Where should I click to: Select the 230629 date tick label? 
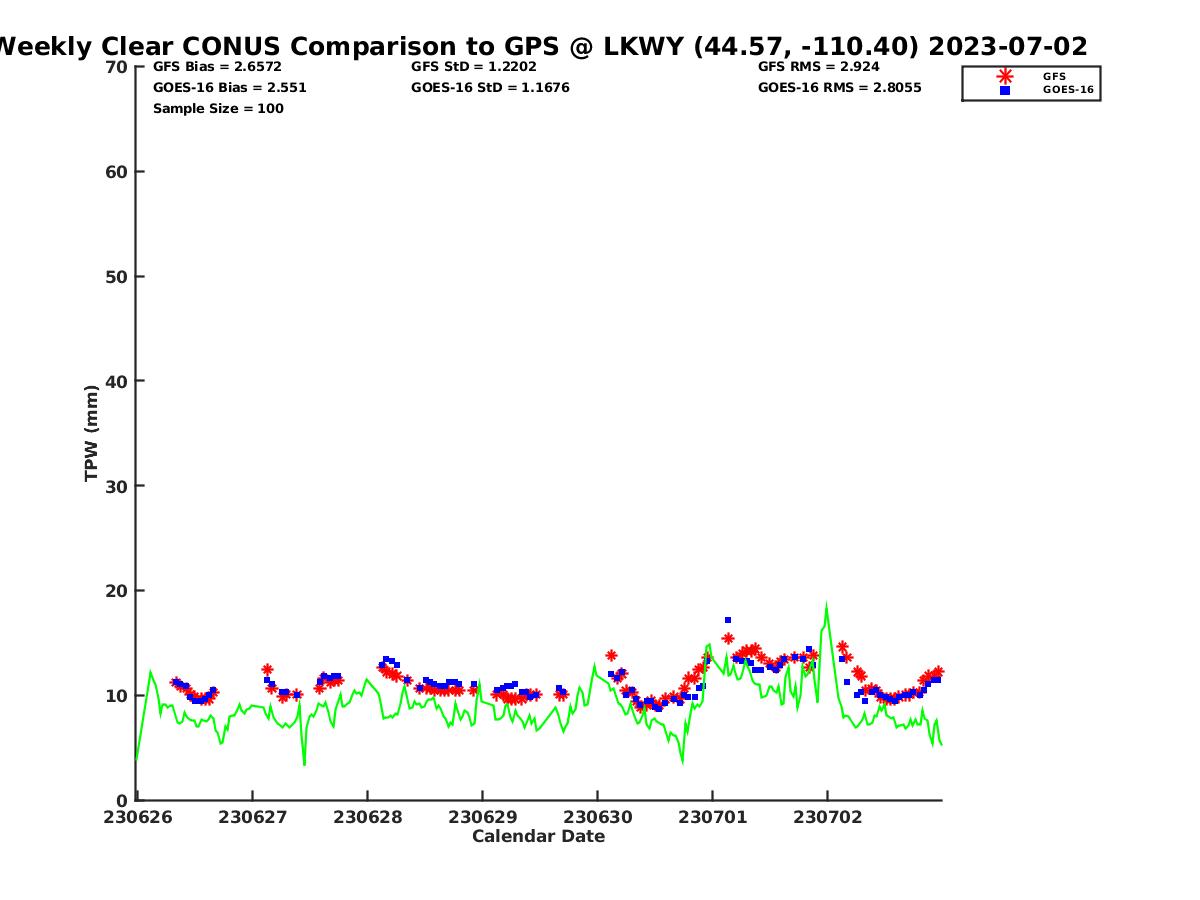tap(482, 817)
